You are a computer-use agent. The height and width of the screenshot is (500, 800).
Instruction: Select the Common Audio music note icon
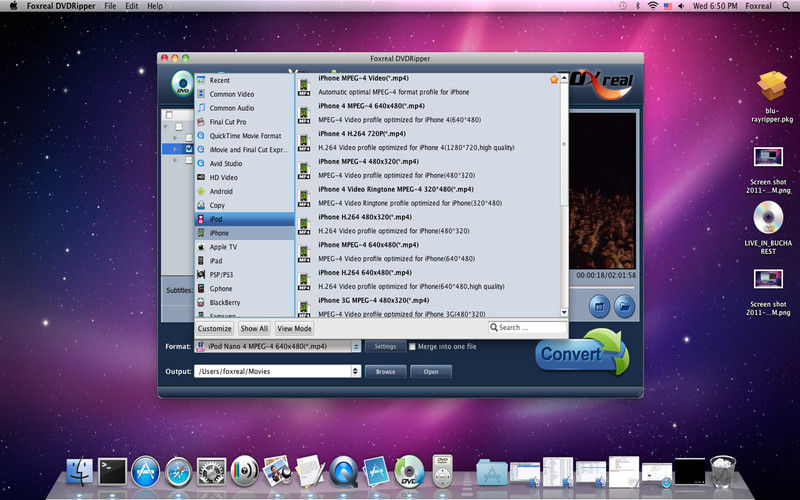pyautogui.click(x=201, y=108)
